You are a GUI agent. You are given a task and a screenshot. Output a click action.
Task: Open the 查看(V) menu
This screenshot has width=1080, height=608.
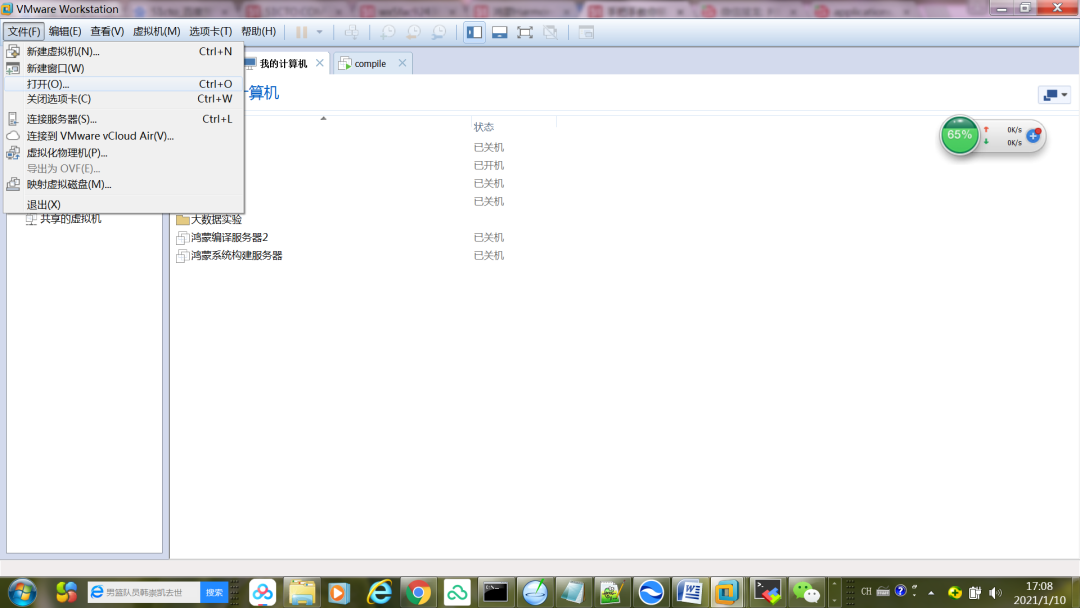click(107, 32)
